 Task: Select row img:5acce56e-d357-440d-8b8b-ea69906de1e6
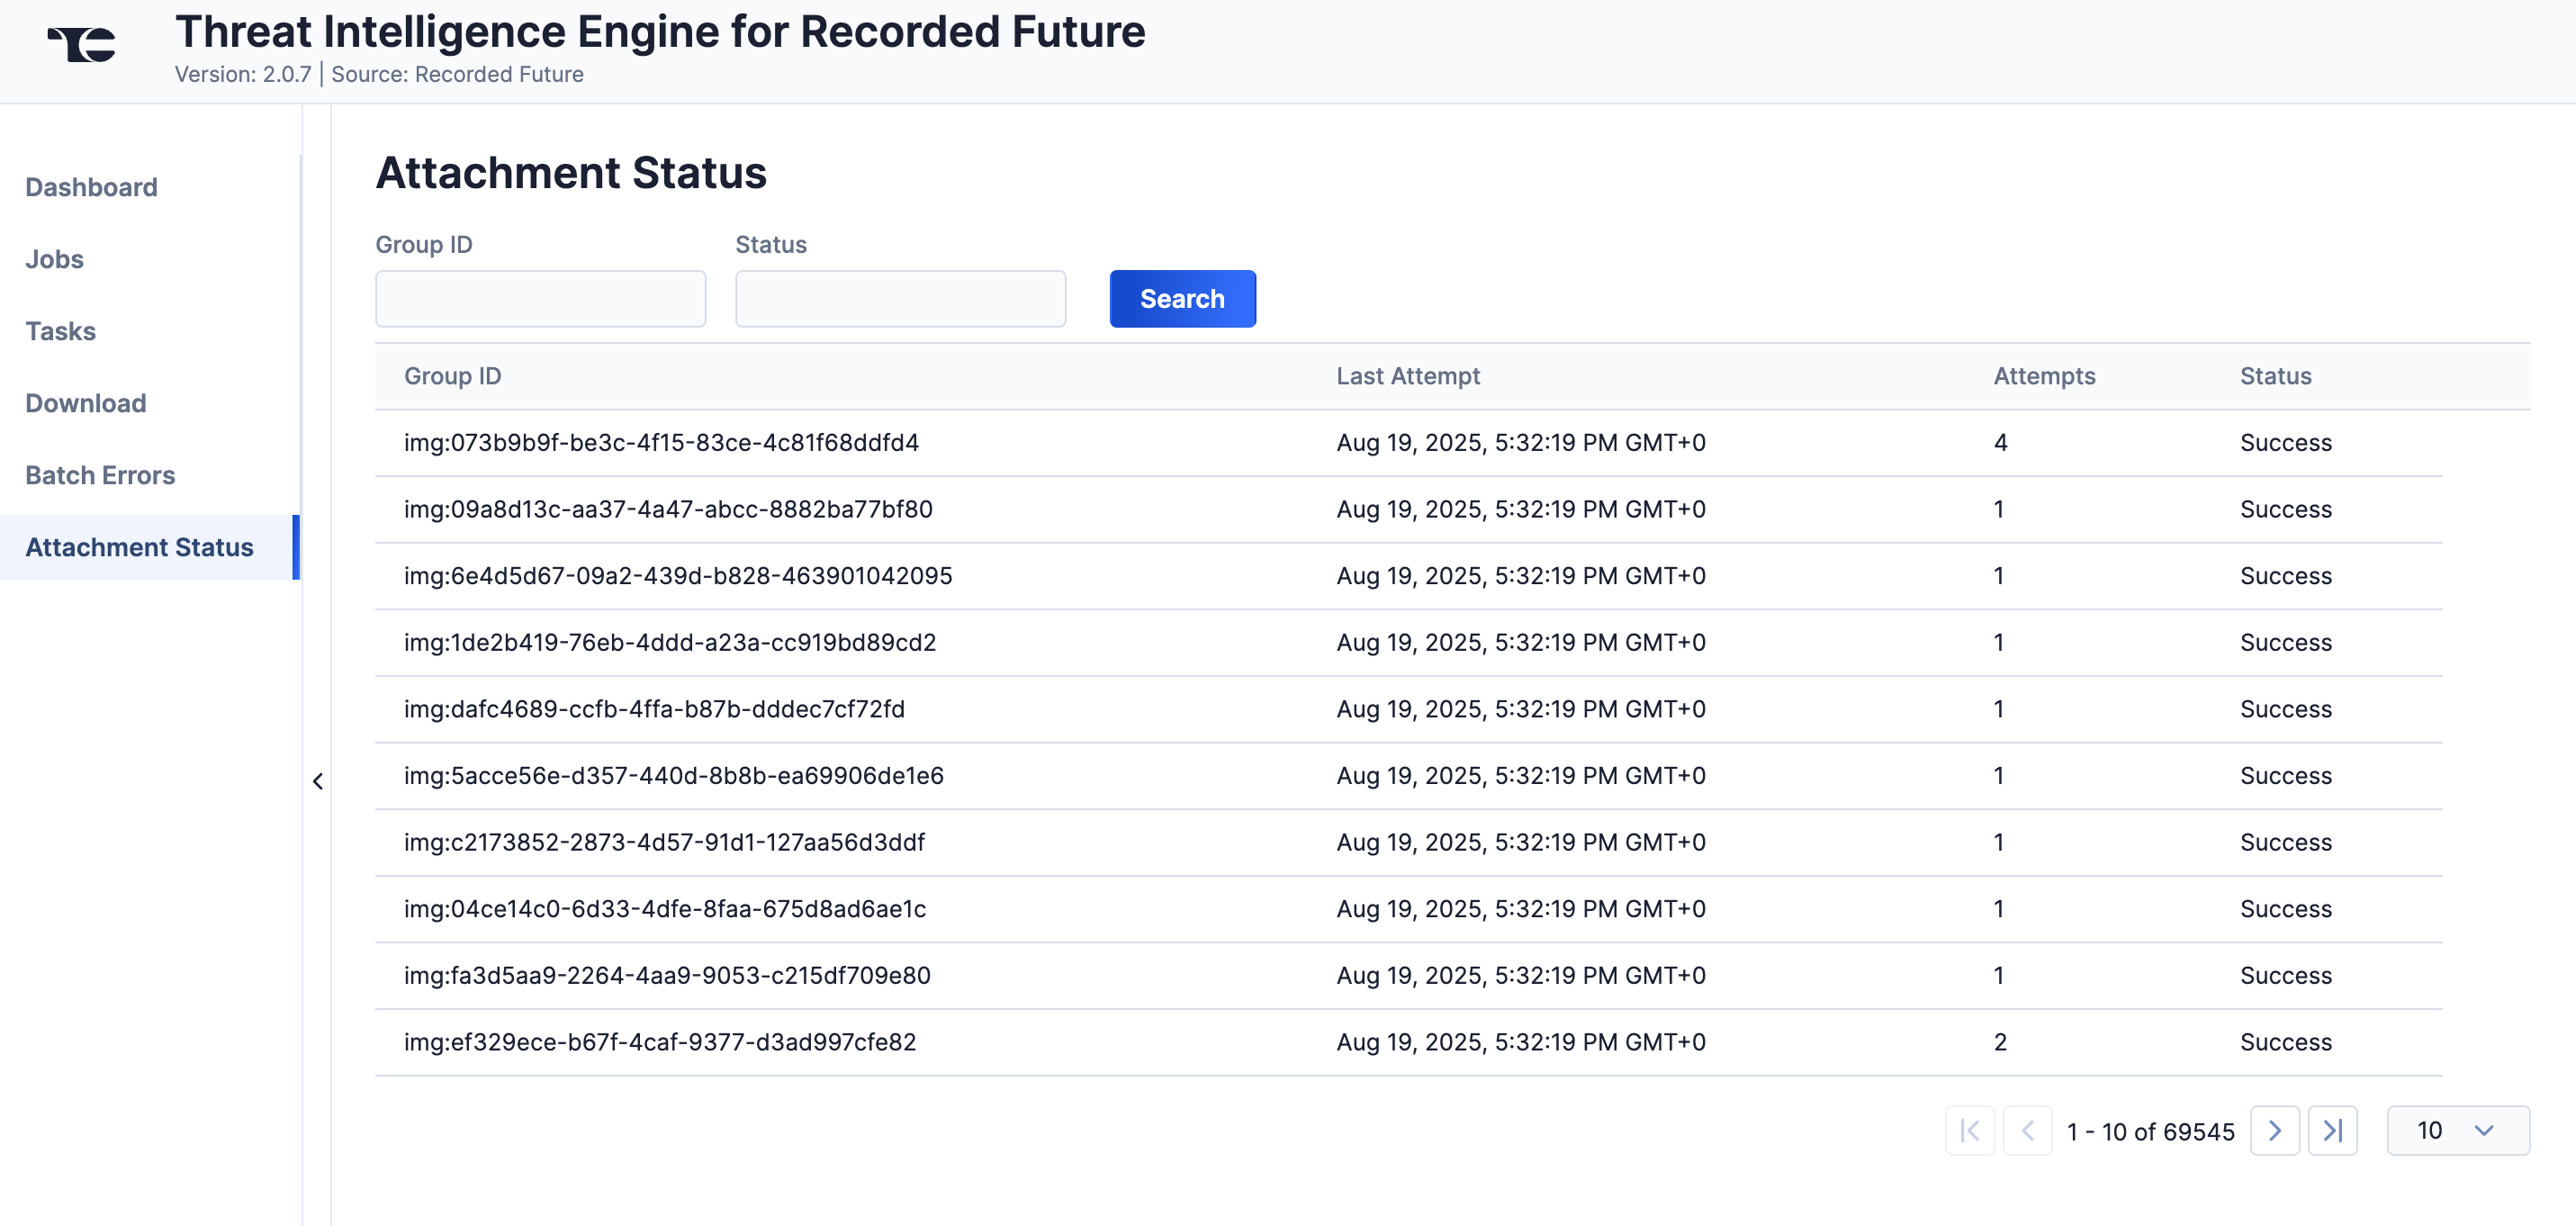1408,776
